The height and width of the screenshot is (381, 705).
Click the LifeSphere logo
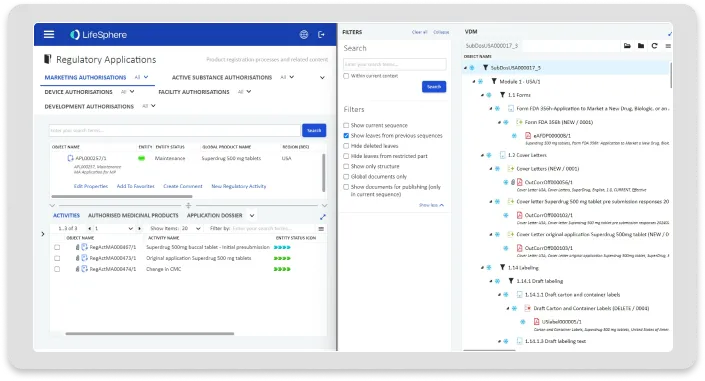(98, 35)
